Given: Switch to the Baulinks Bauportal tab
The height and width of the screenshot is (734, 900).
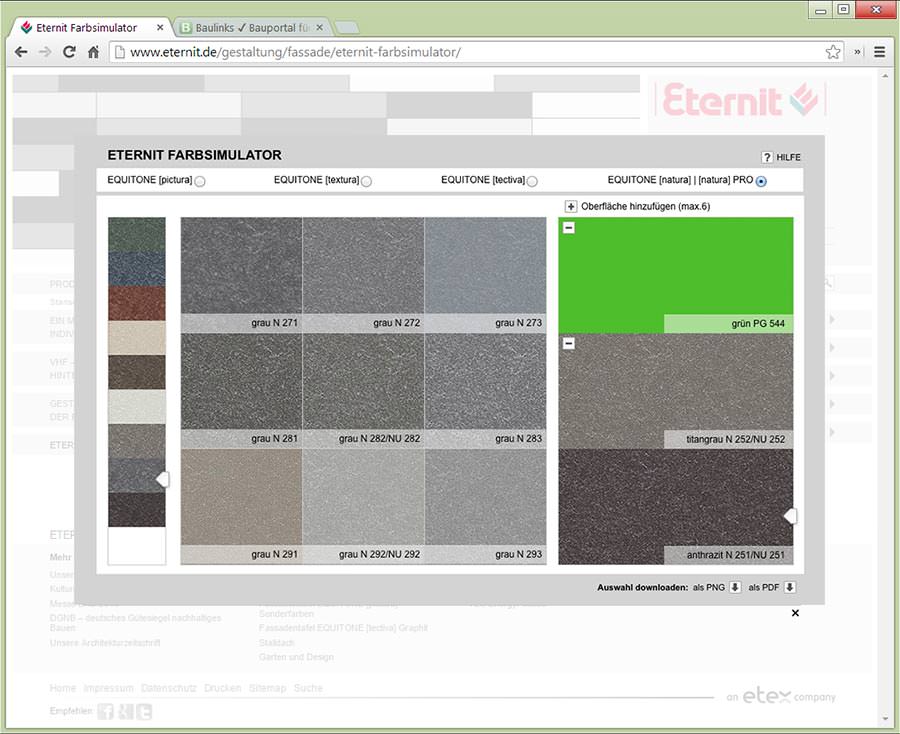Looking at the screenshot, I should click(x=253, y=27).
